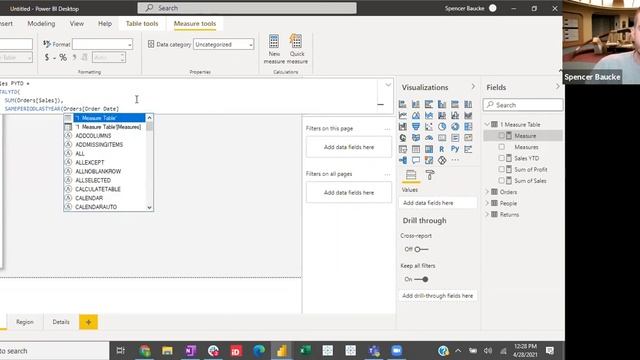
Task: Collapse the Fields pane
Action: point(558,87)
